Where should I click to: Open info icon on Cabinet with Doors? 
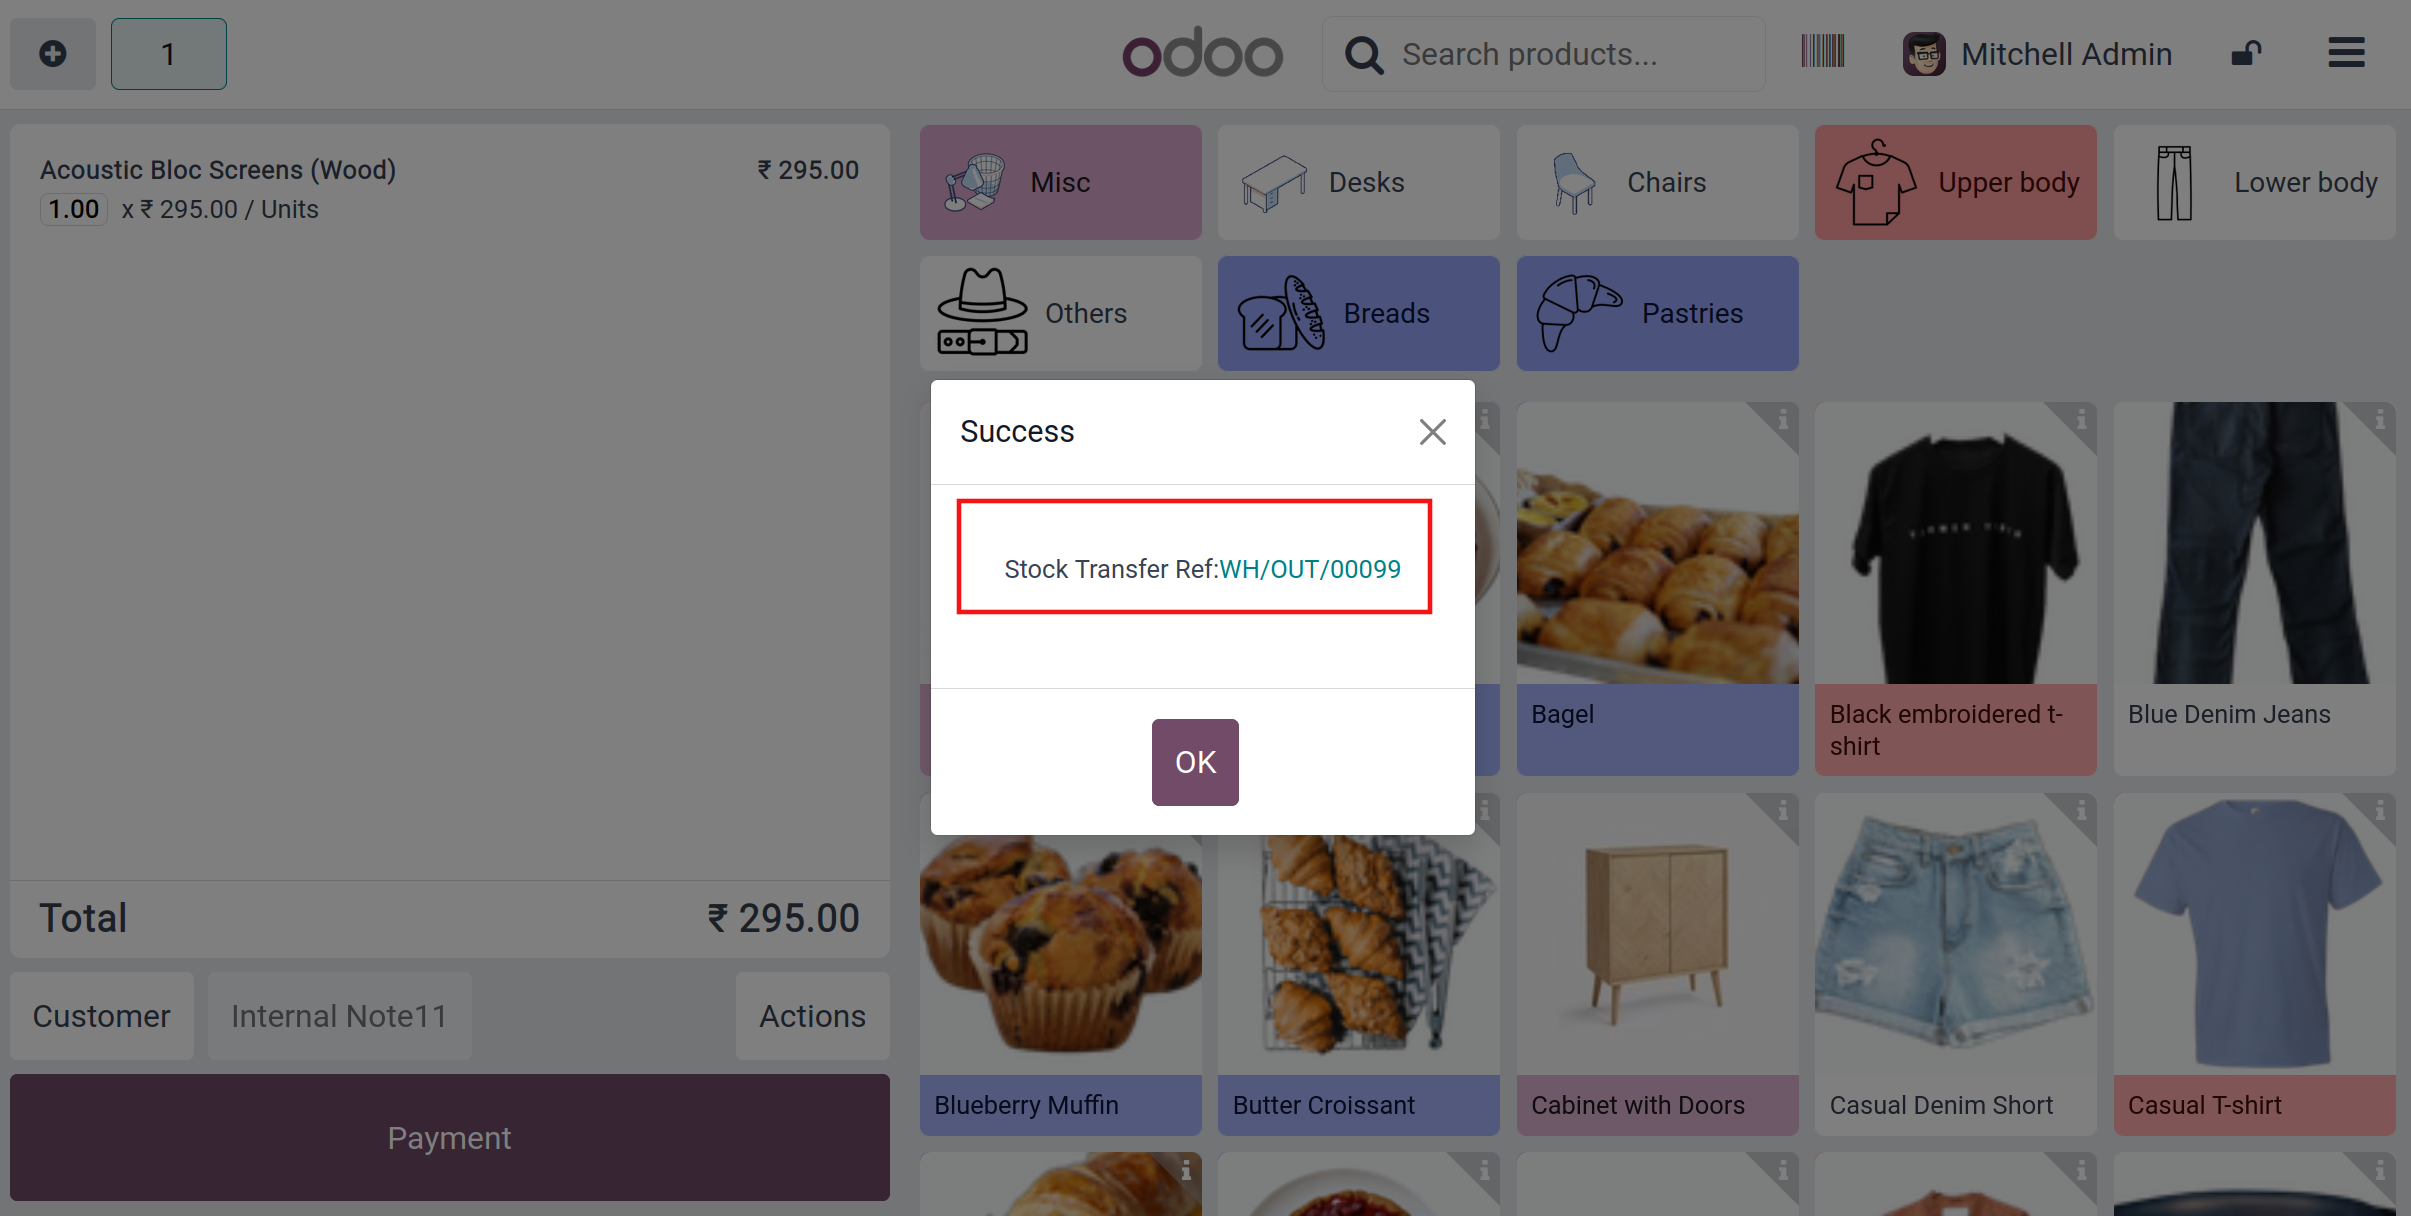coord(1783,810)
